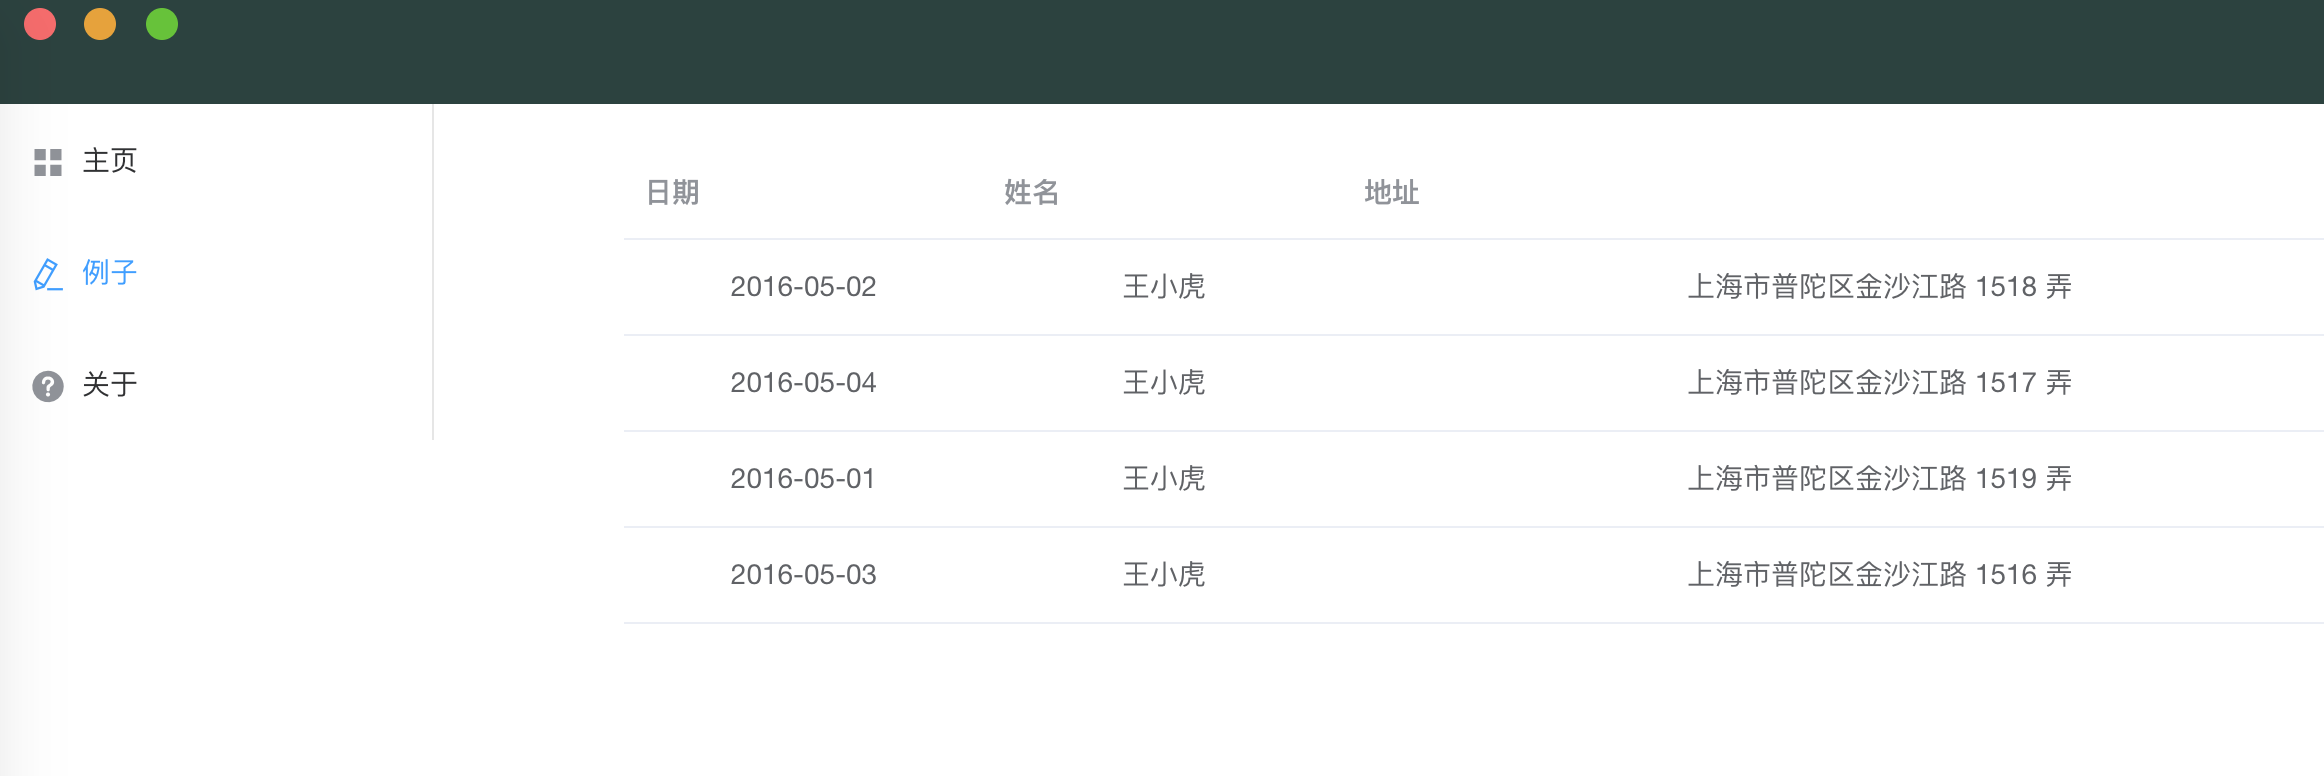
Task: Click the green zoom circle
Action: (161, 23)
